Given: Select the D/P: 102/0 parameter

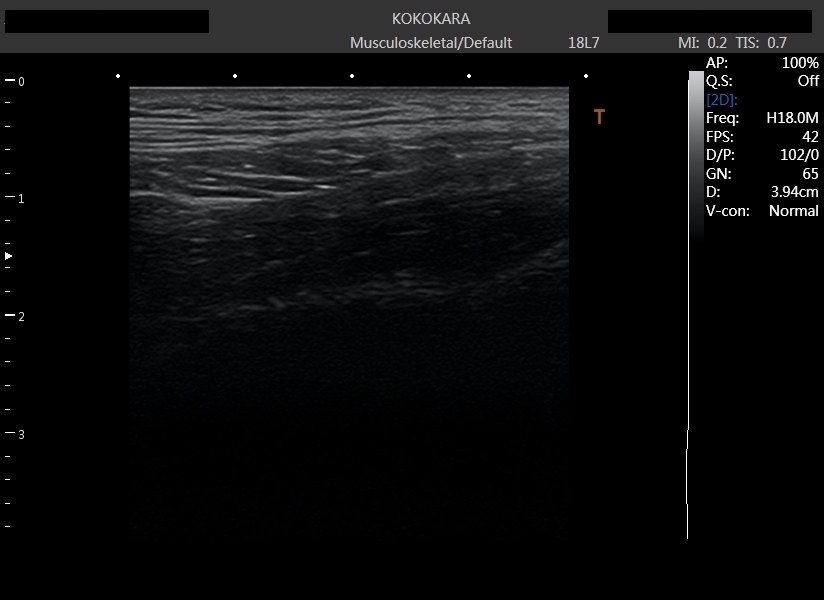Looking at the screenshot, I should [762, 155].
